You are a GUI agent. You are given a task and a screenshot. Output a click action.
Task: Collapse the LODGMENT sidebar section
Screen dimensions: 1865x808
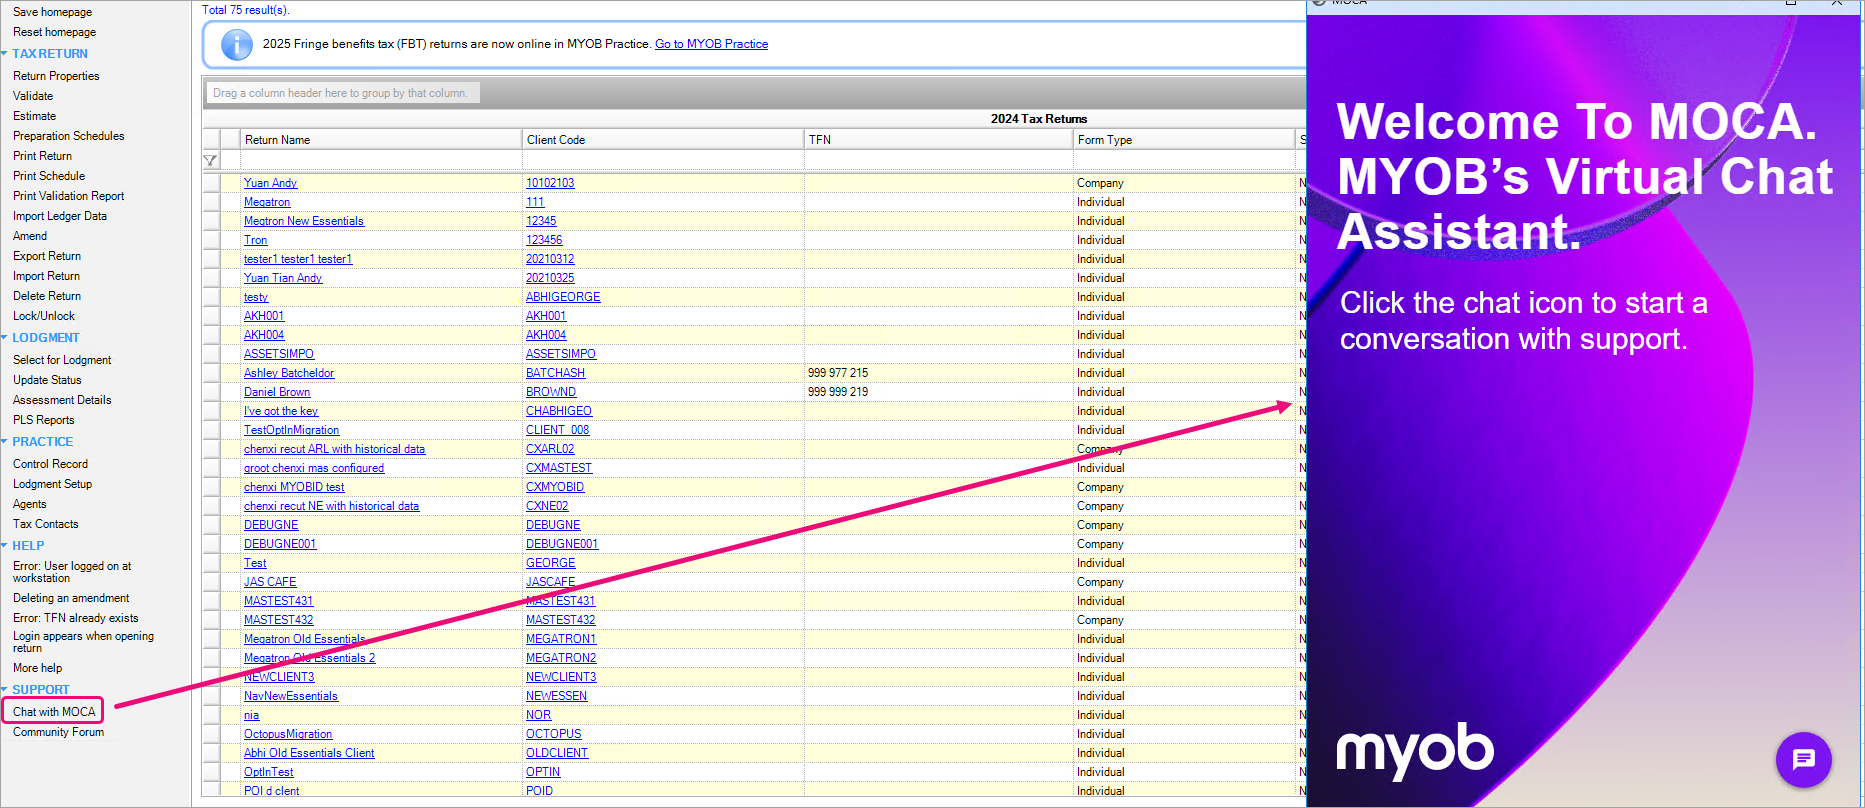click(5, 338)
